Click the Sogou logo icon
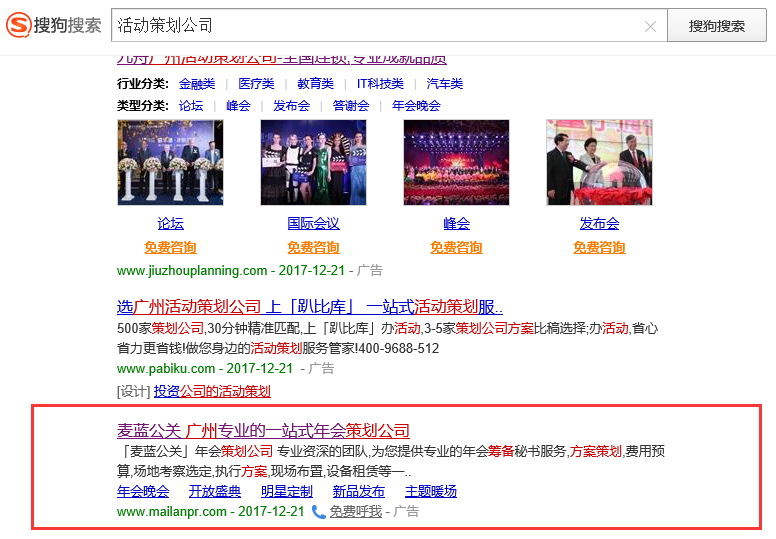The height and width of the screenshot is (539, 776). tap(19, 25)
